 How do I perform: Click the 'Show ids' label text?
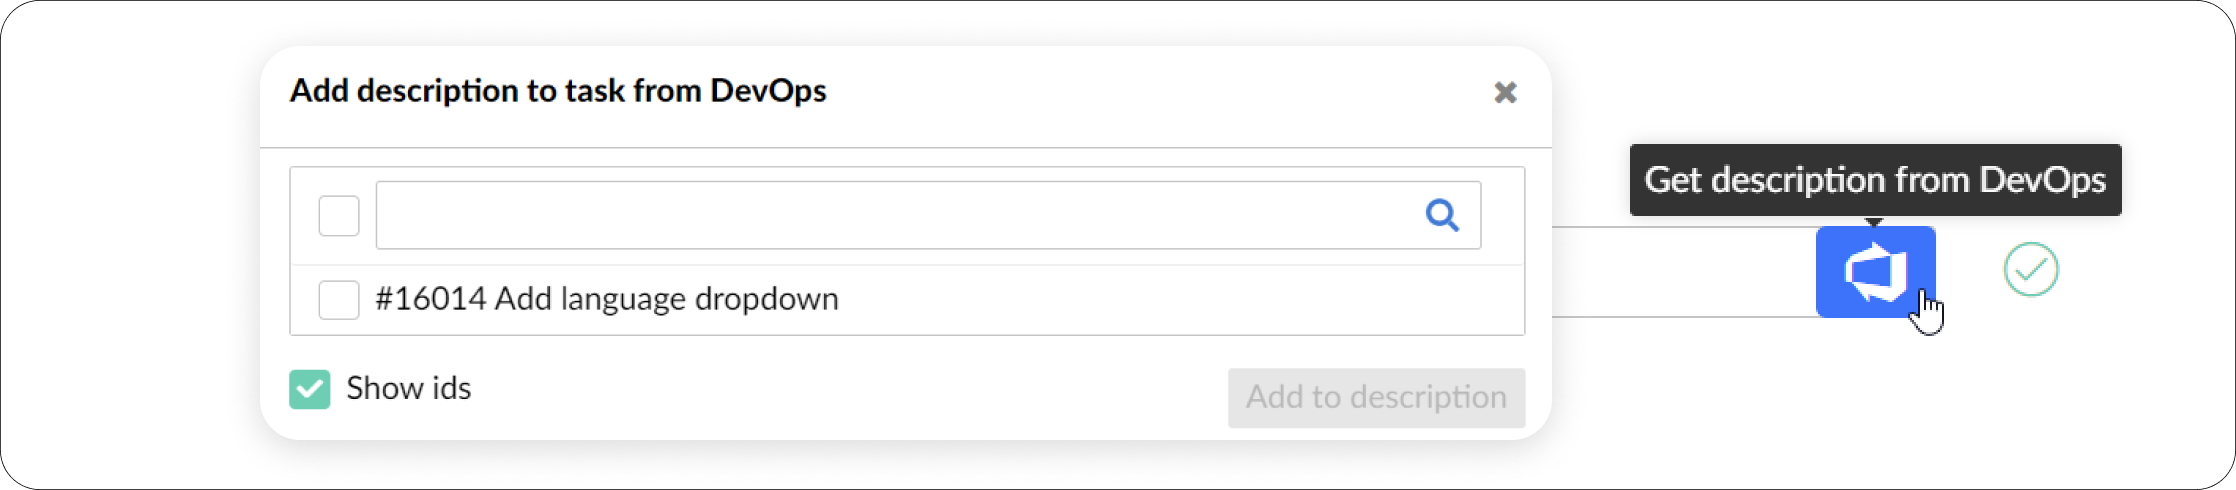408,388
